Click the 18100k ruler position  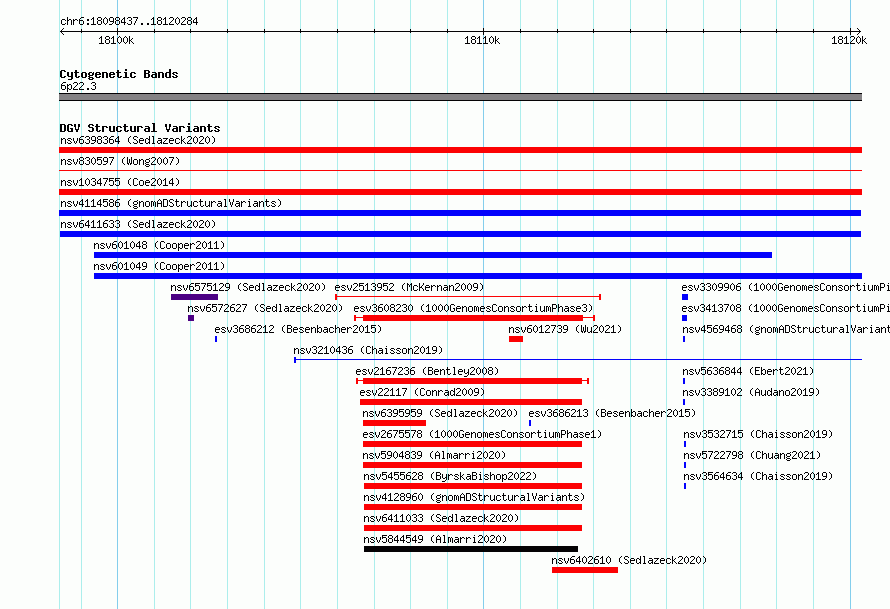(116, 40)
